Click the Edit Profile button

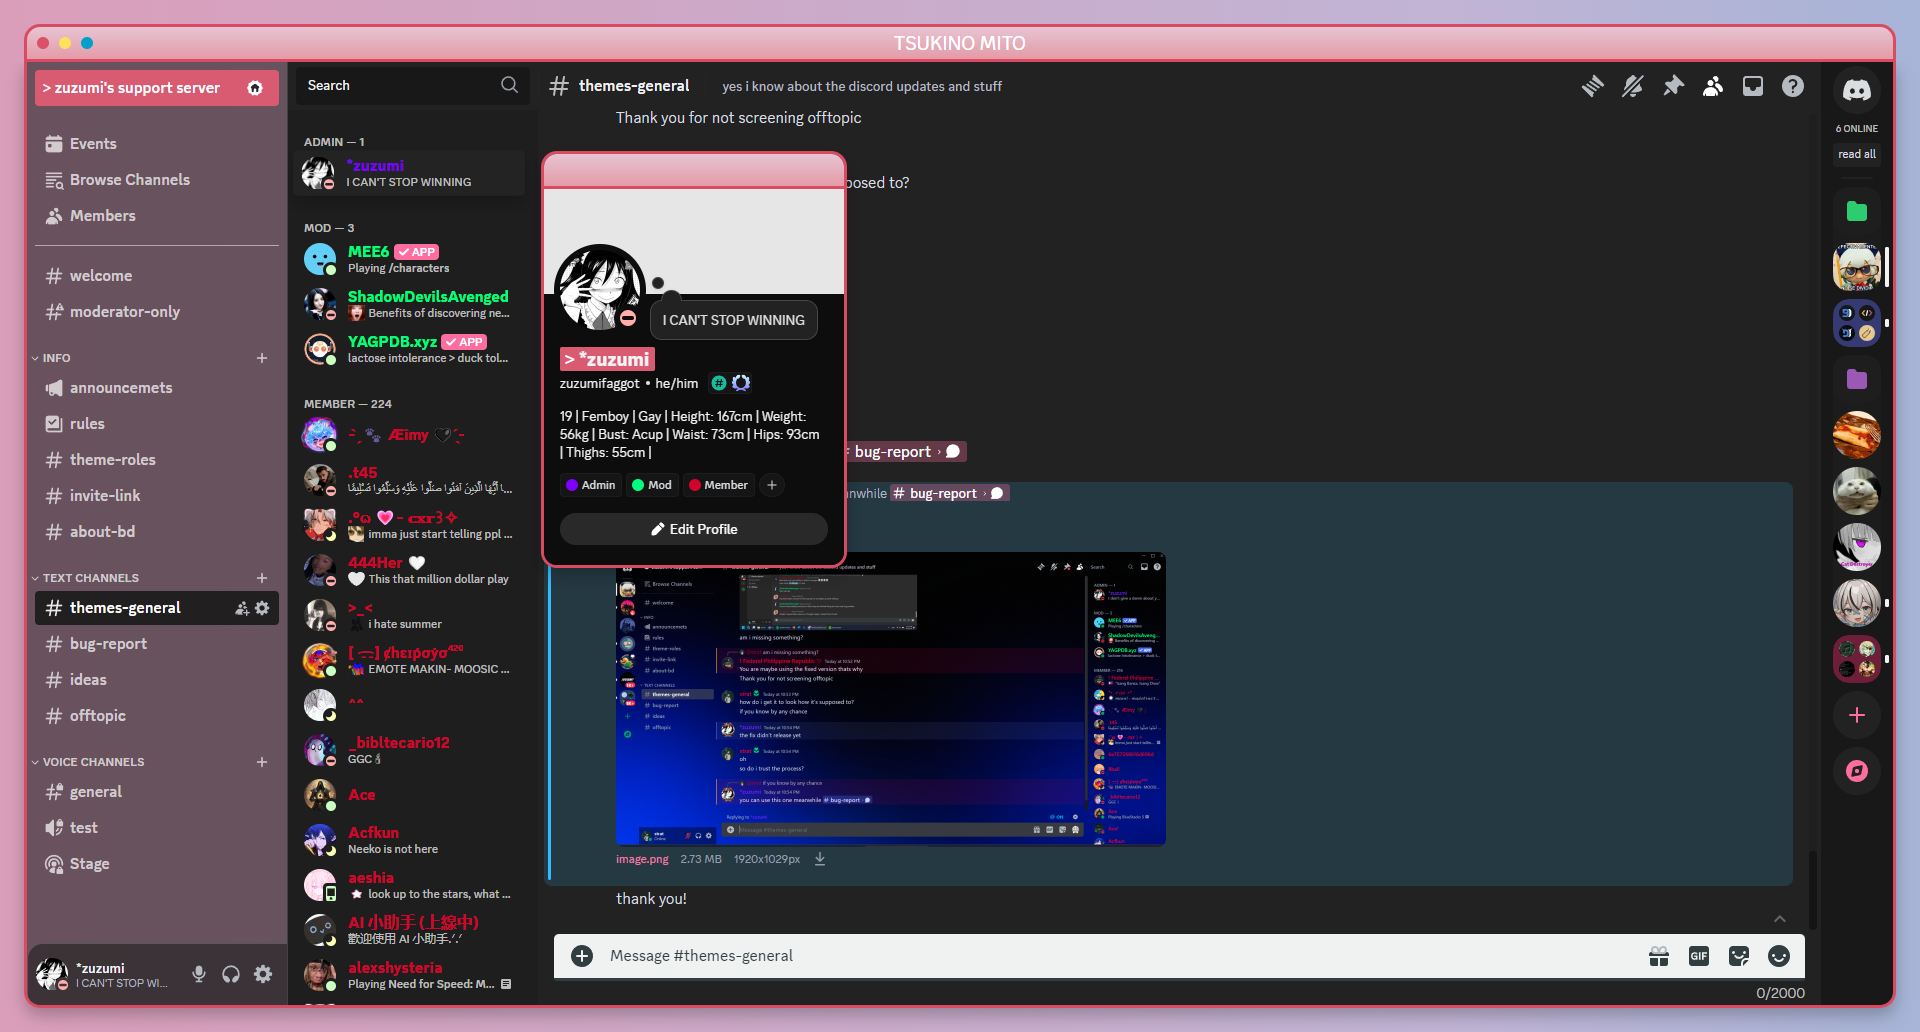(x=693, y=529)
